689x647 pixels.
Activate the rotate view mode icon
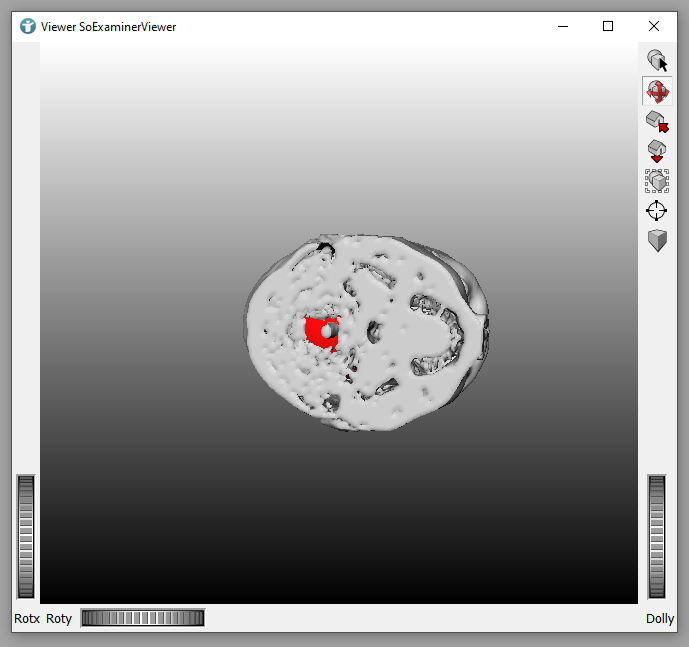(x=657, y=91)
